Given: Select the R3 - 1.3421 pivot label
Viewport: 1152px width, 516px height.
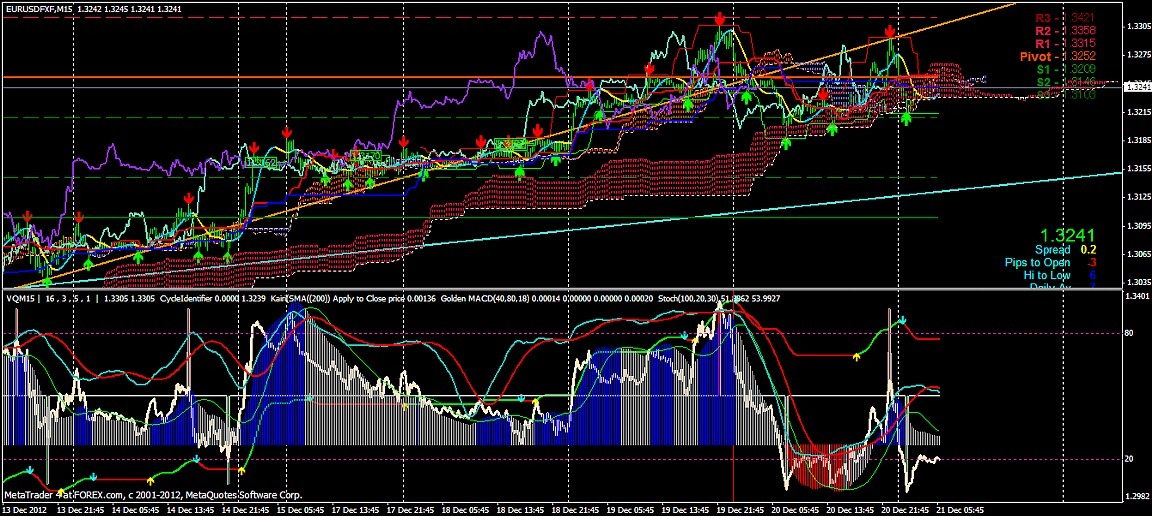Looking at the screenshot, I should pos(1066,18).
